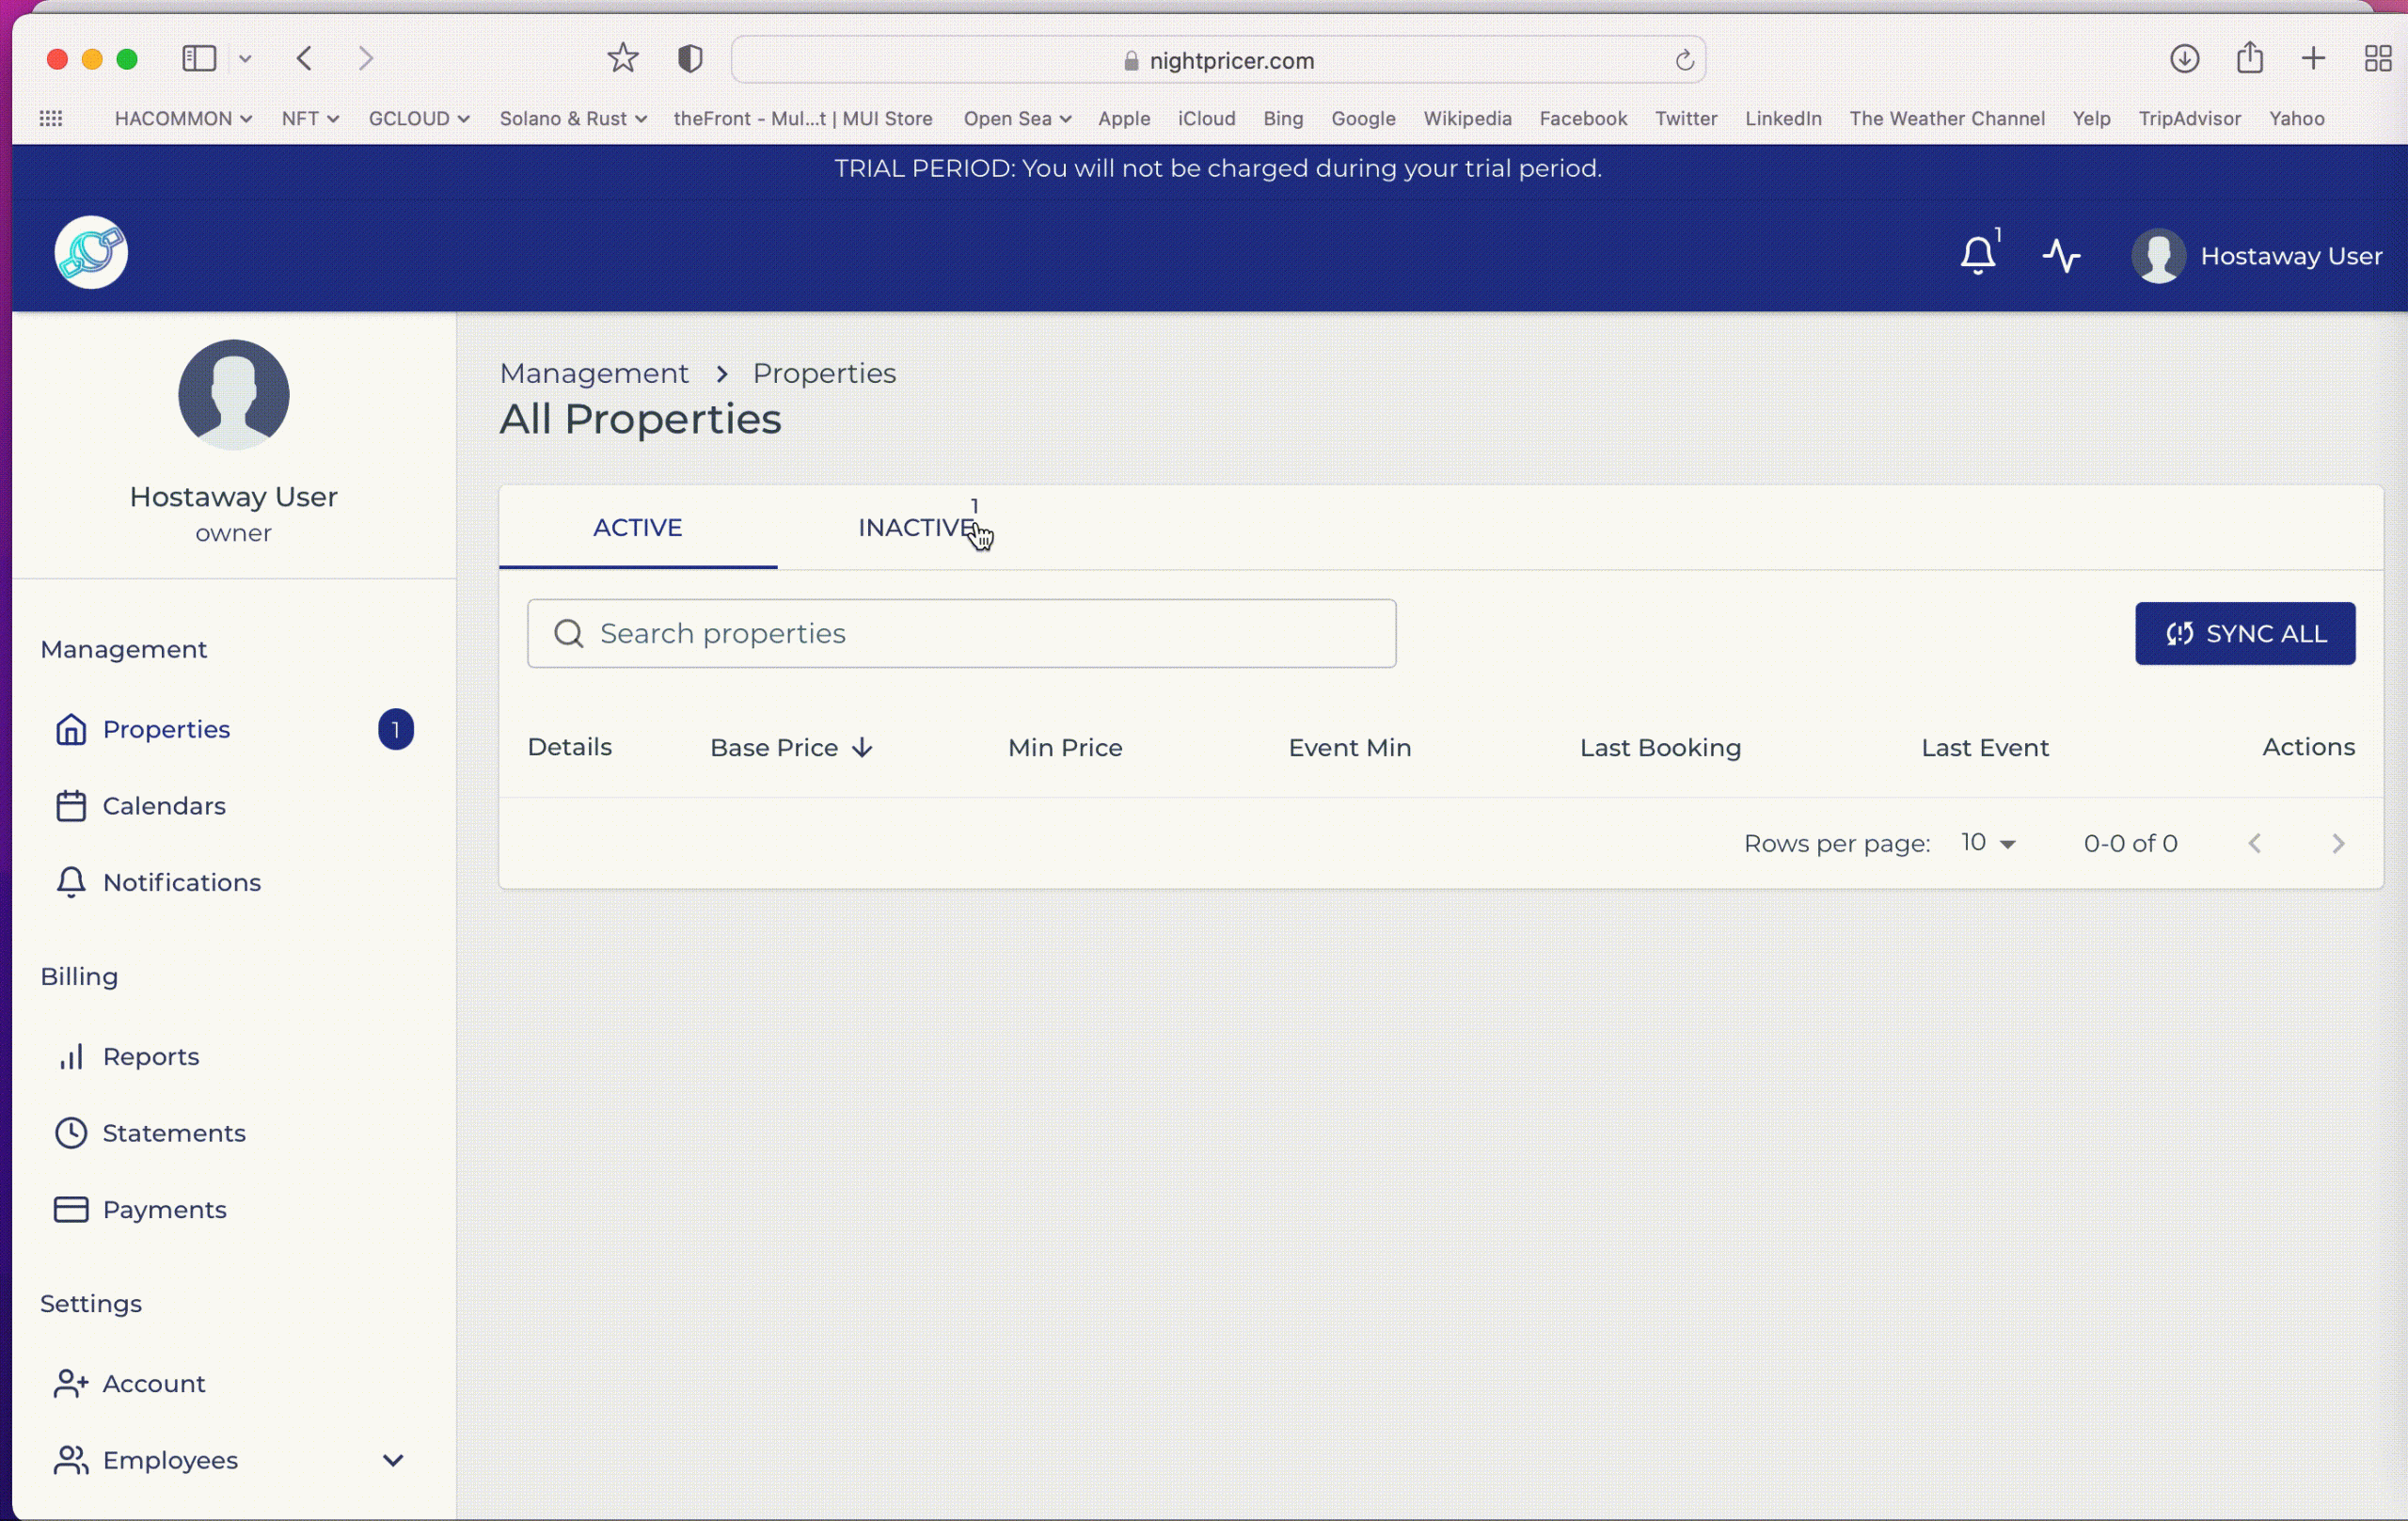Open the notifications bell in header
This screenshot has height=1521, width=2408.
coord(1977,255)
